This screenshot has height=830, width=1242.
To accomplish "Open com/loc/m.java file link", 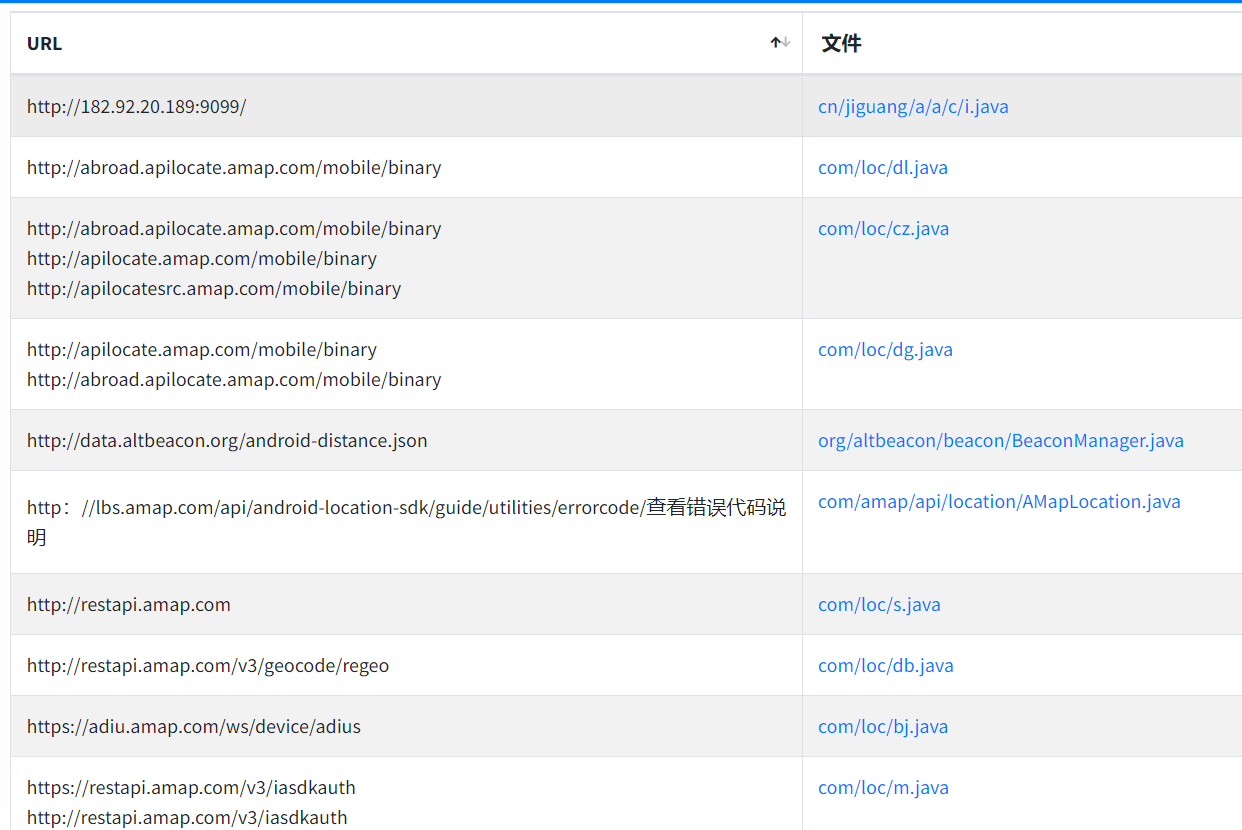I will 883,787.
